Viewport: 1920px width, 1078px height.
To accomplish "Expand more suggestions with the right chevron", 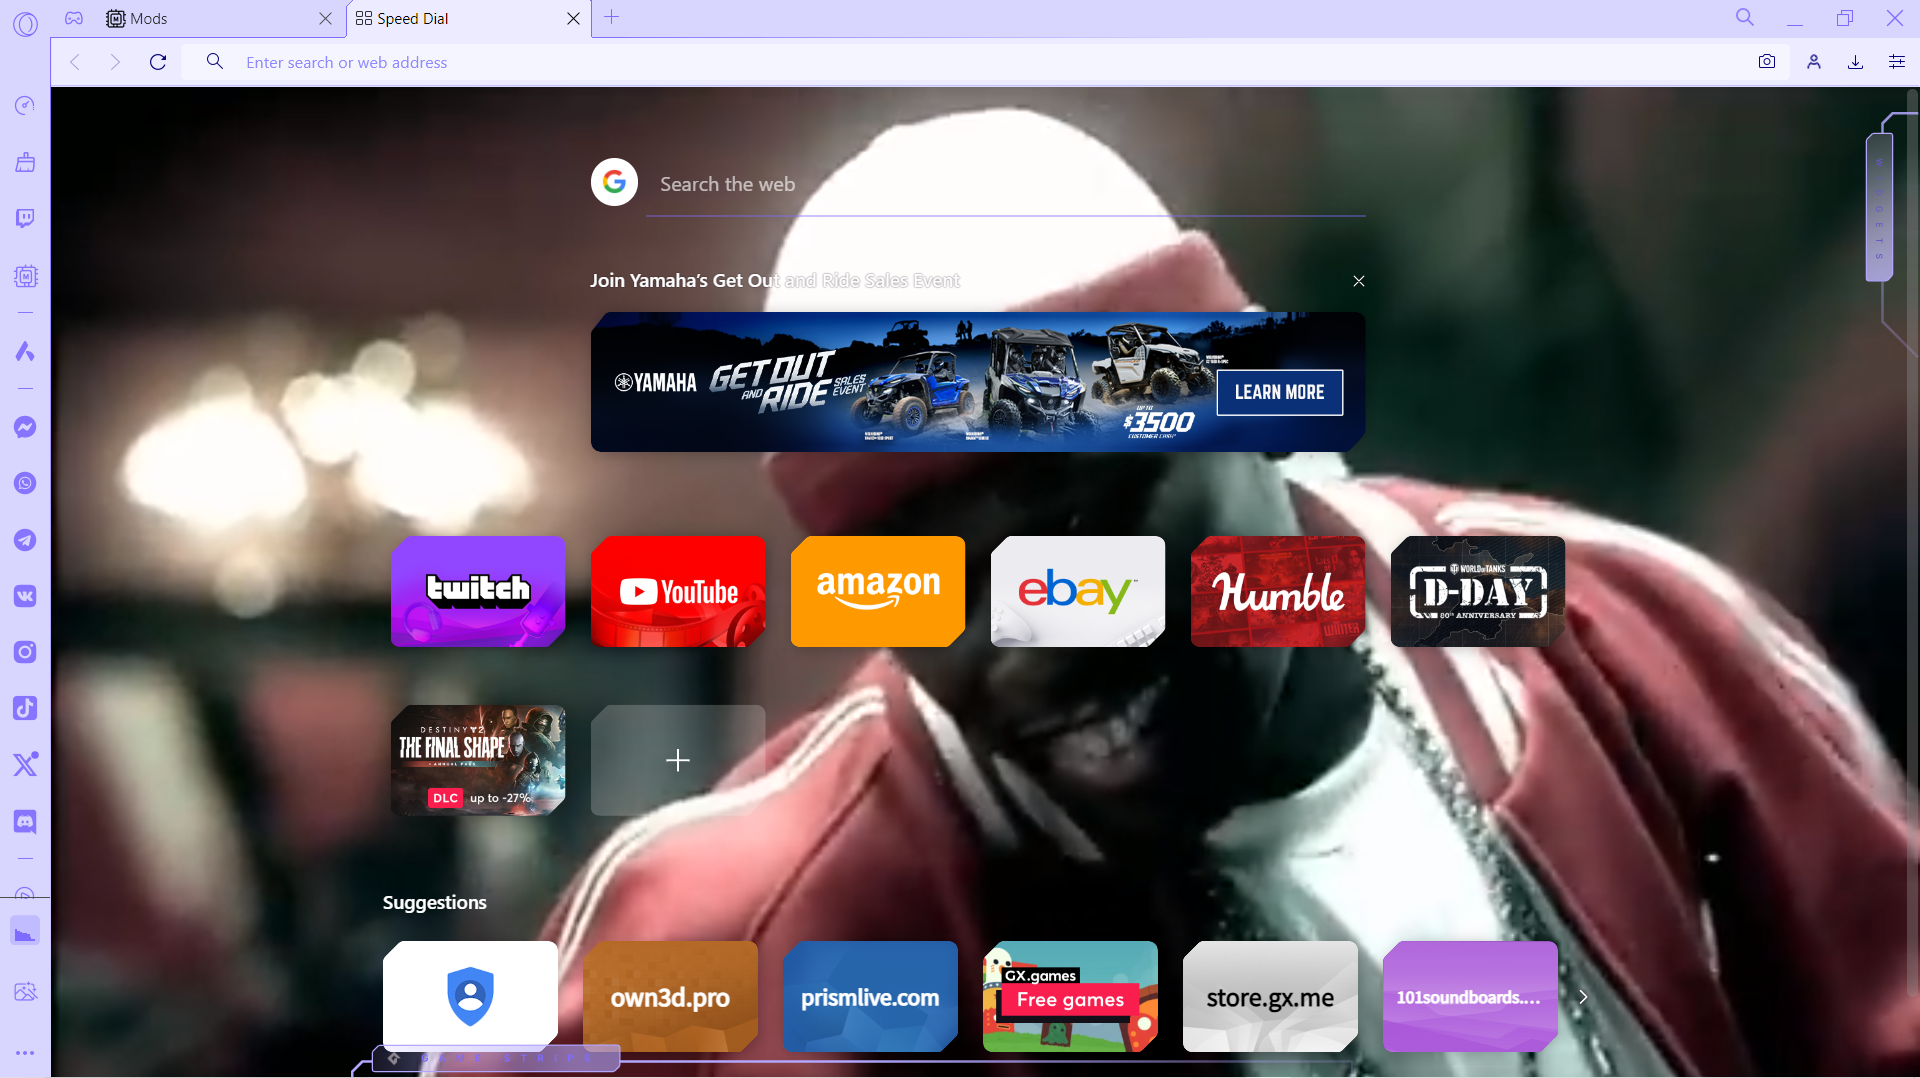I will click(x=1582, y=996).
